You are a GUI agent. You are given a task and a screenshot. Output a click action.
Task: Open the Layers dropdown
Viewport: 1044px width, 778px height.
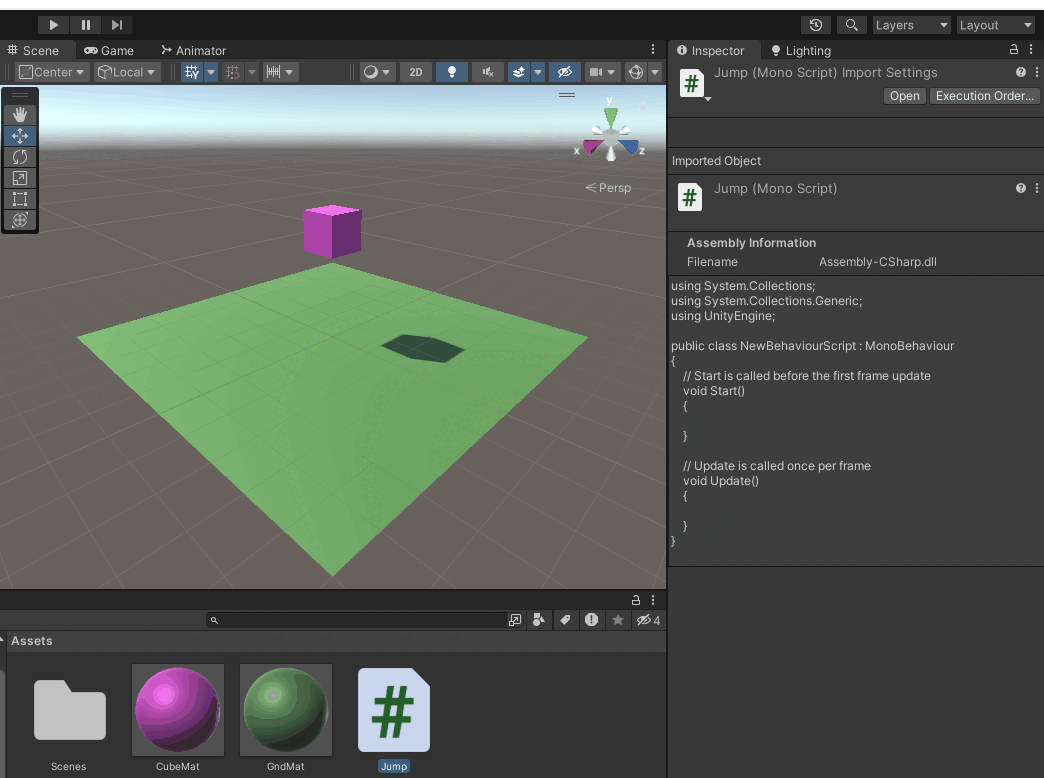[x=911, y=25]
